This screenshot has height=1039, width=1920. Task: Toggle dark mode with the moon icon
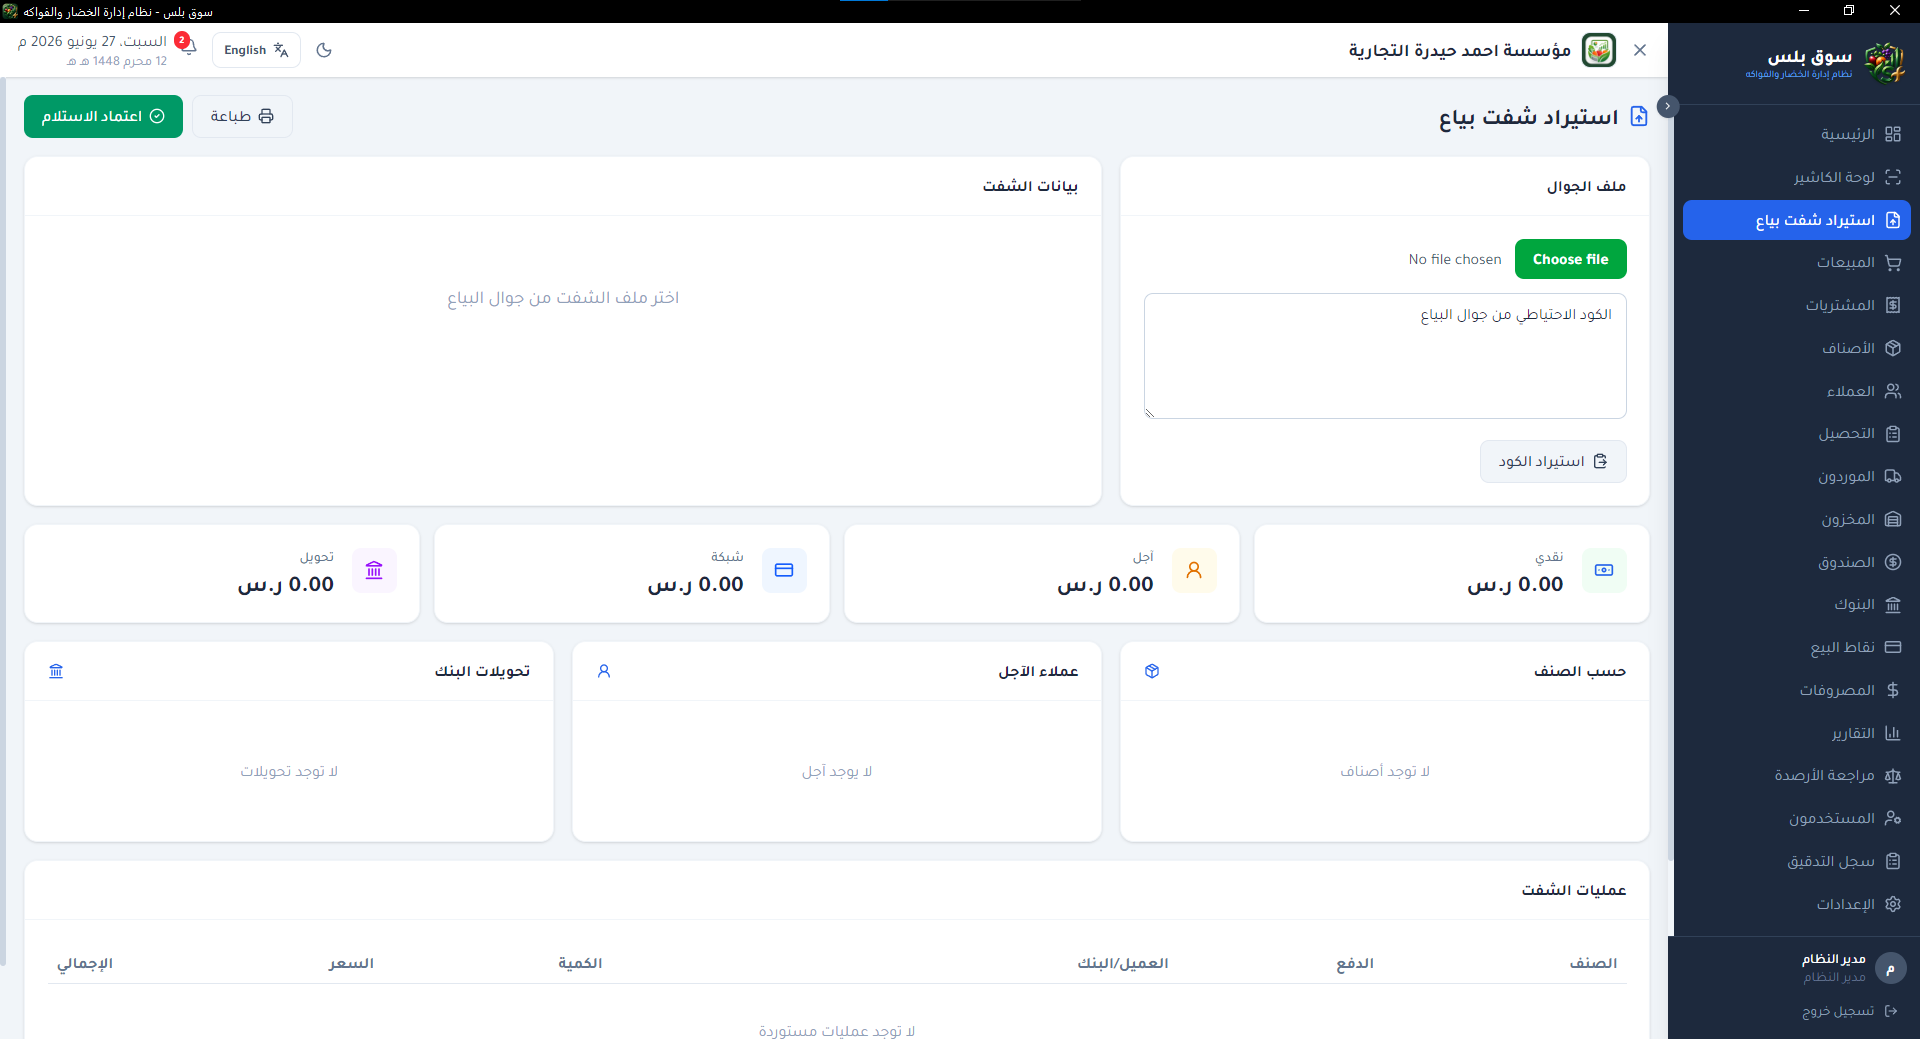pyautogui.click(x=324, y=50)
